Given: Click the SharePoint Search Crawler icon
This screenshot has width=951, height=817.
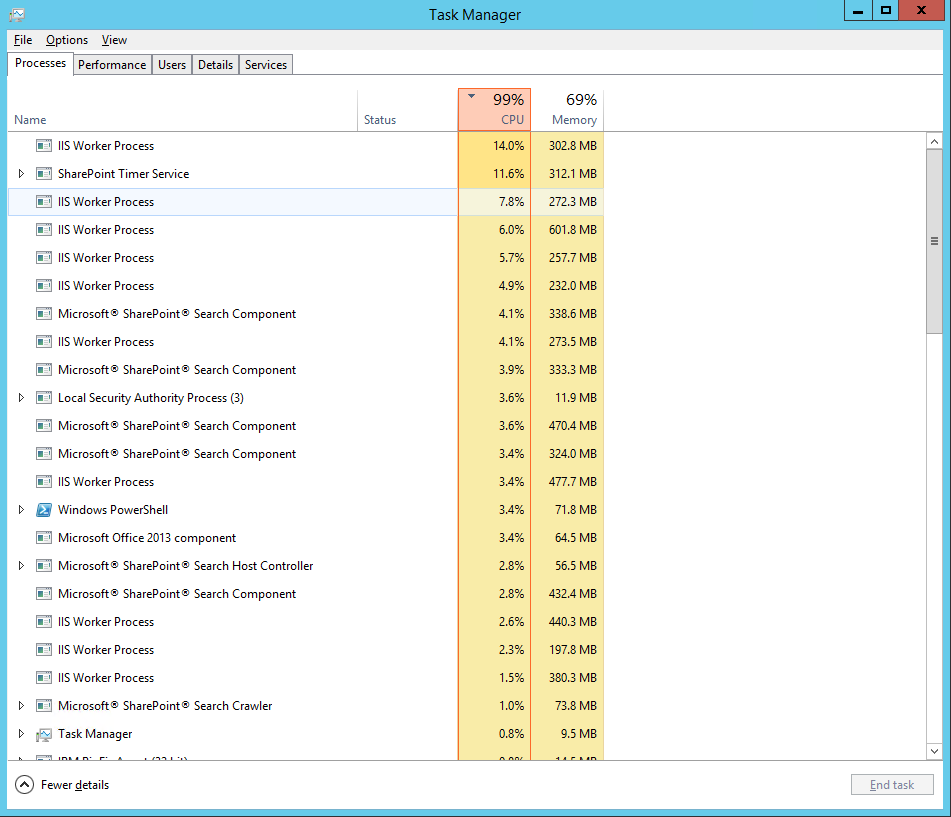Looking at the screenshot, I should (44, 706).
